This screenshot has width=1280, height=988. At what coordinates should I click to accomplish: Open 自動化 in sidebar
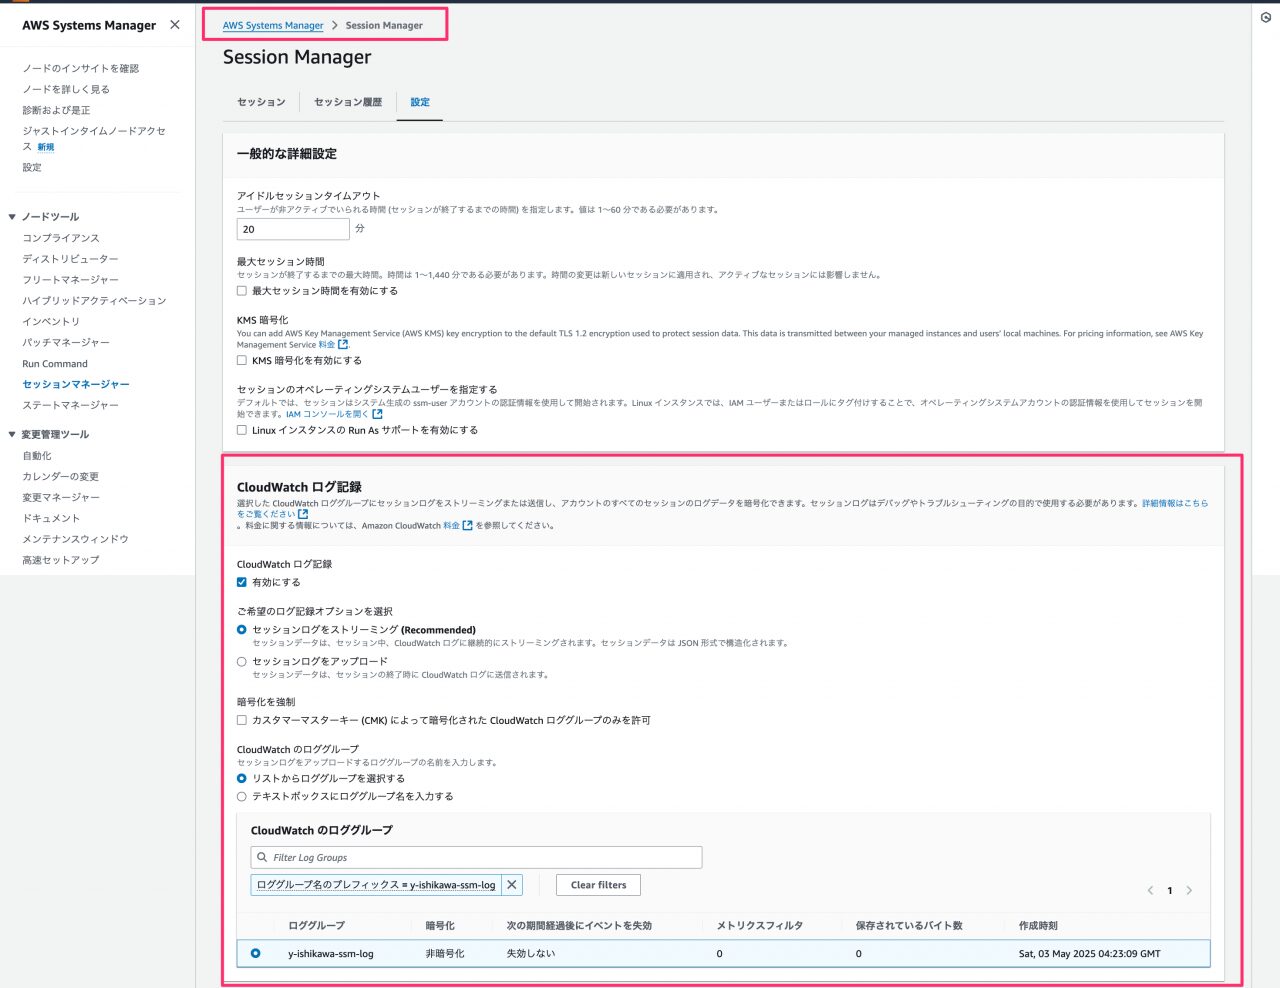(37, 457)
